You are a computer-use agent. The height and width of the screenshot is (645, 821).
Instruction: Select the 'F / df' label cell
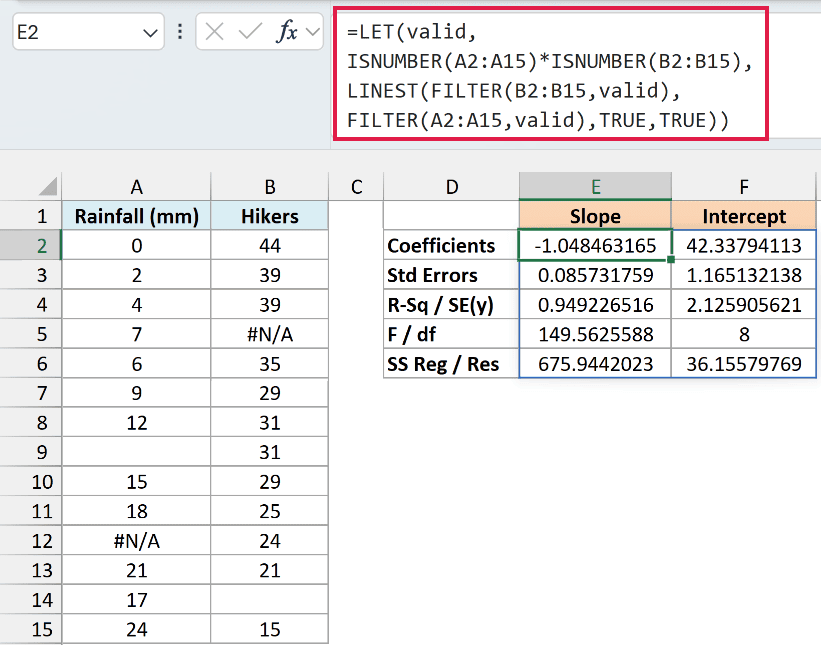[x=451, y=334]
